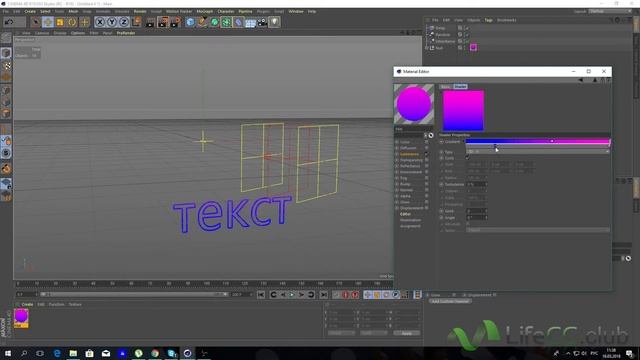Click the Light object icon
The height and width of the screenshot is (360, 640).
coord(275,22)
